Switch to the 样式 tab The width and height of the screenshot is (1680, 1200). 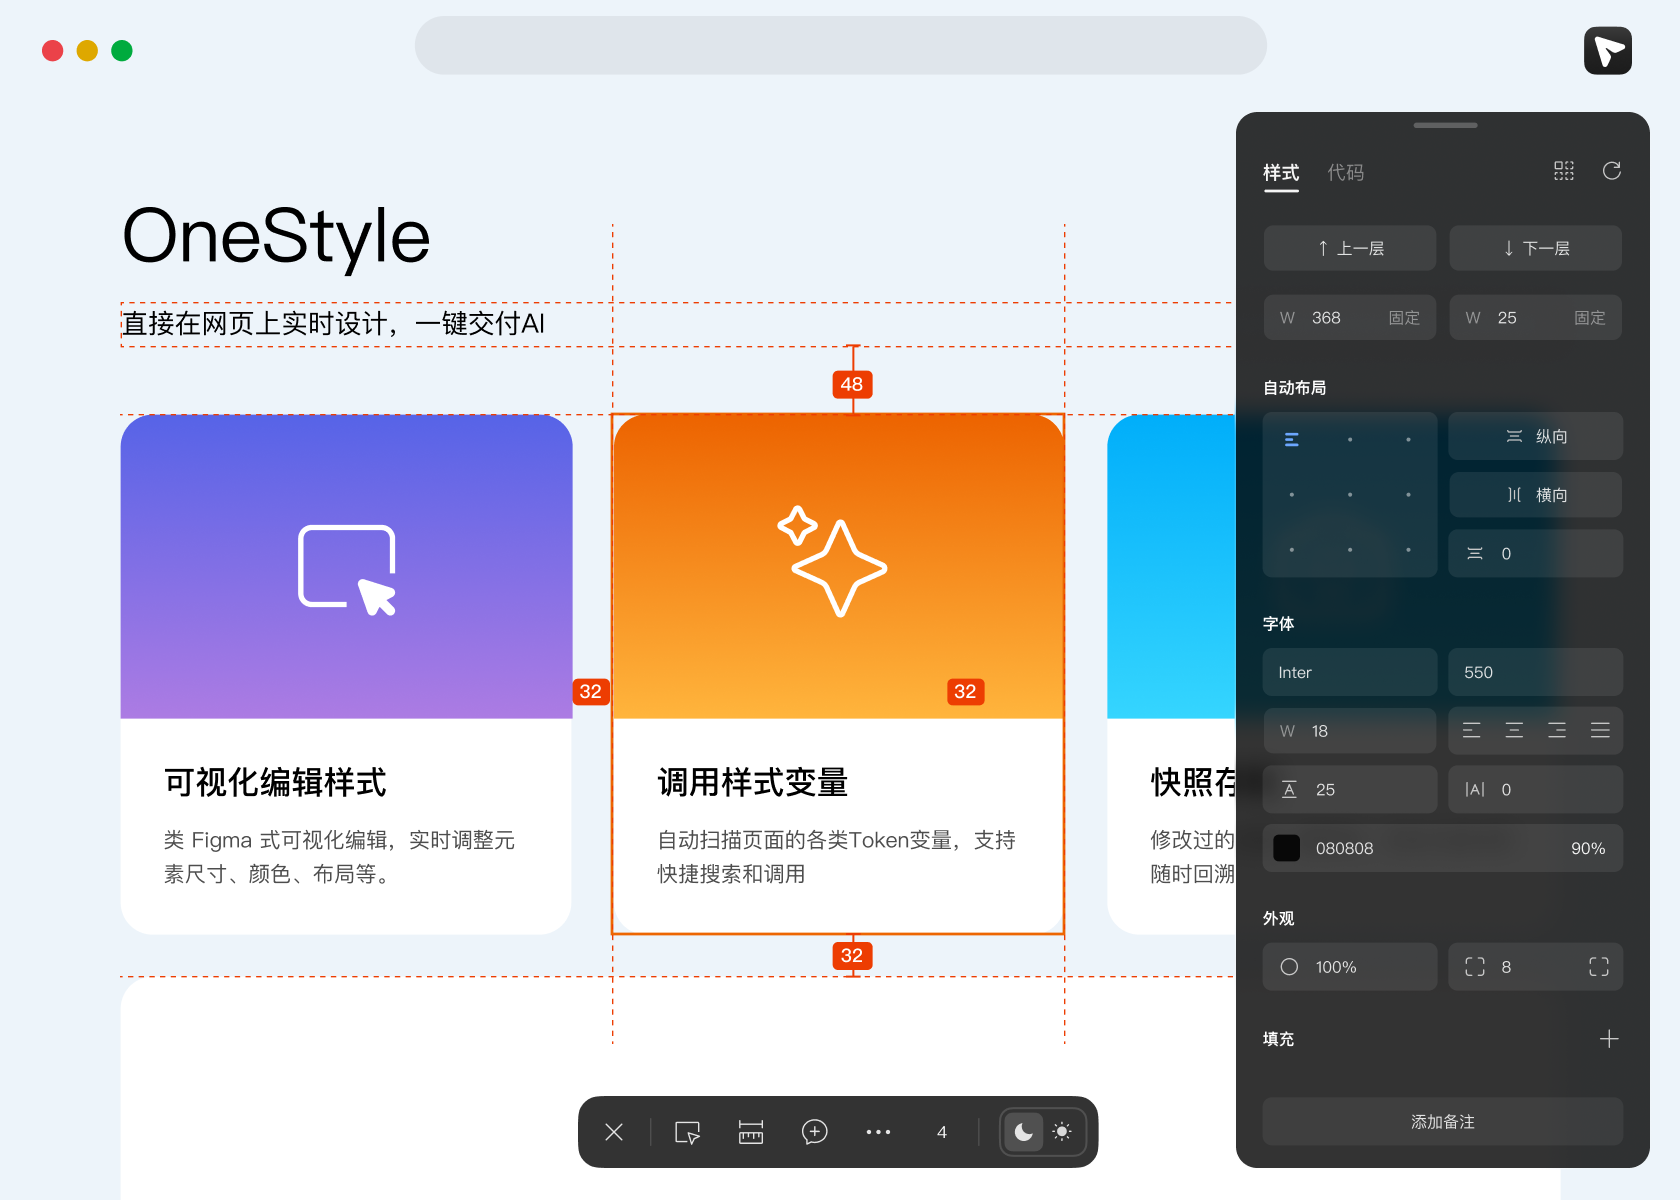tap(1281, 173)
